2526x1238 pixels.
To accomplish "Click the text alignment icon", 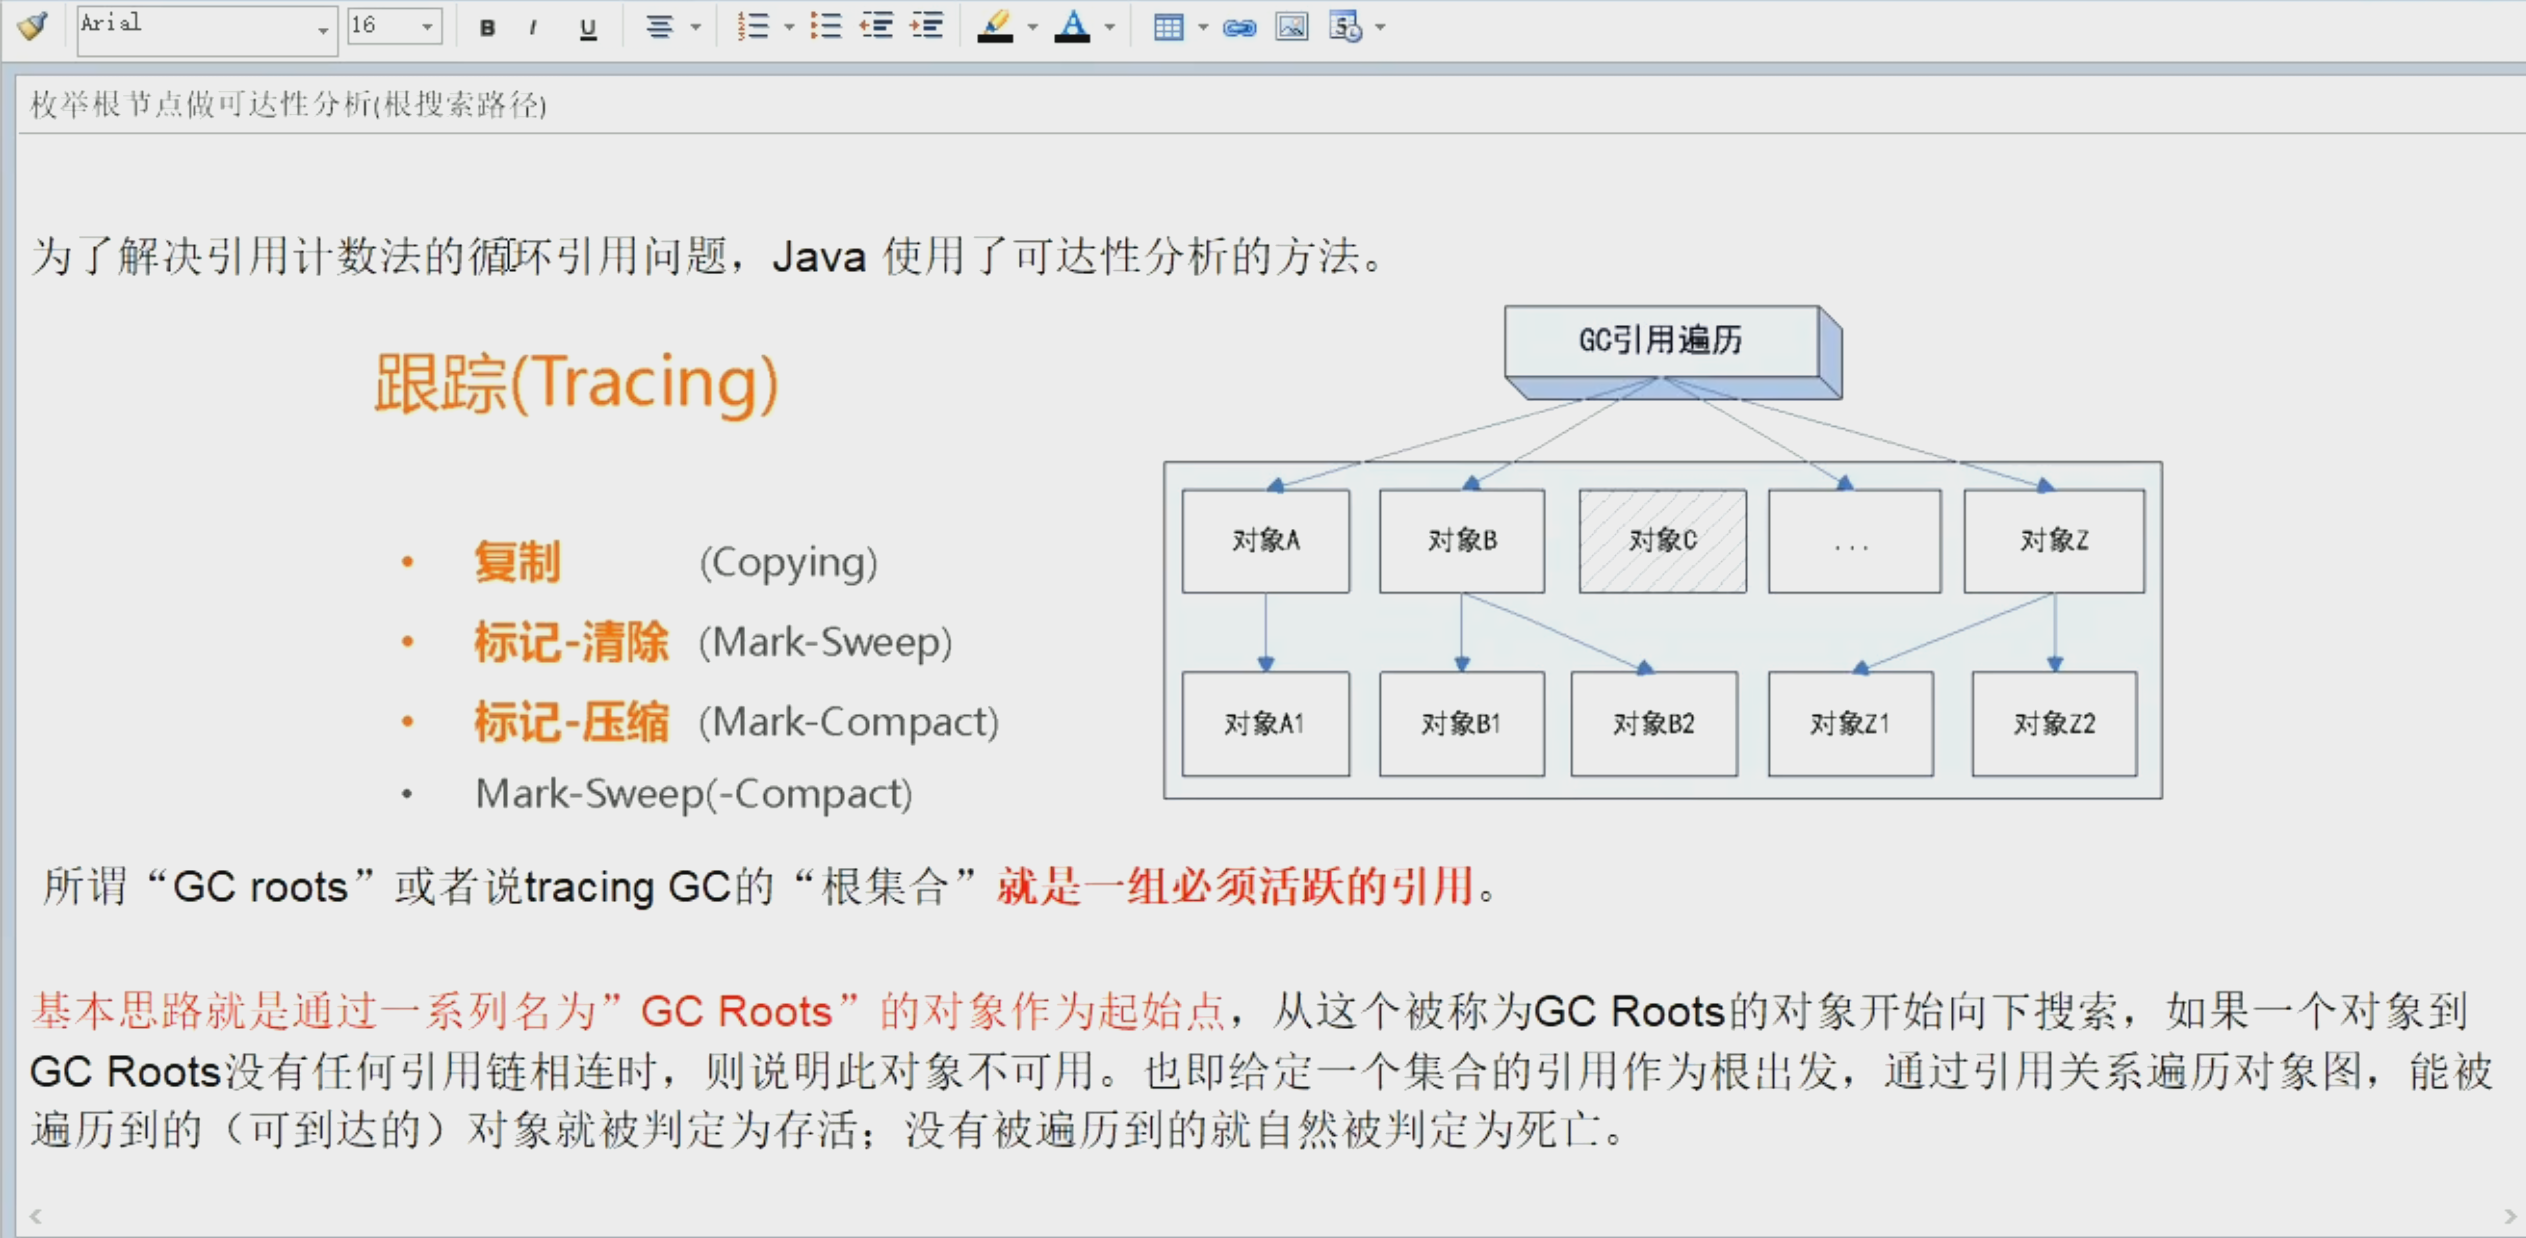I will point(658,27).
